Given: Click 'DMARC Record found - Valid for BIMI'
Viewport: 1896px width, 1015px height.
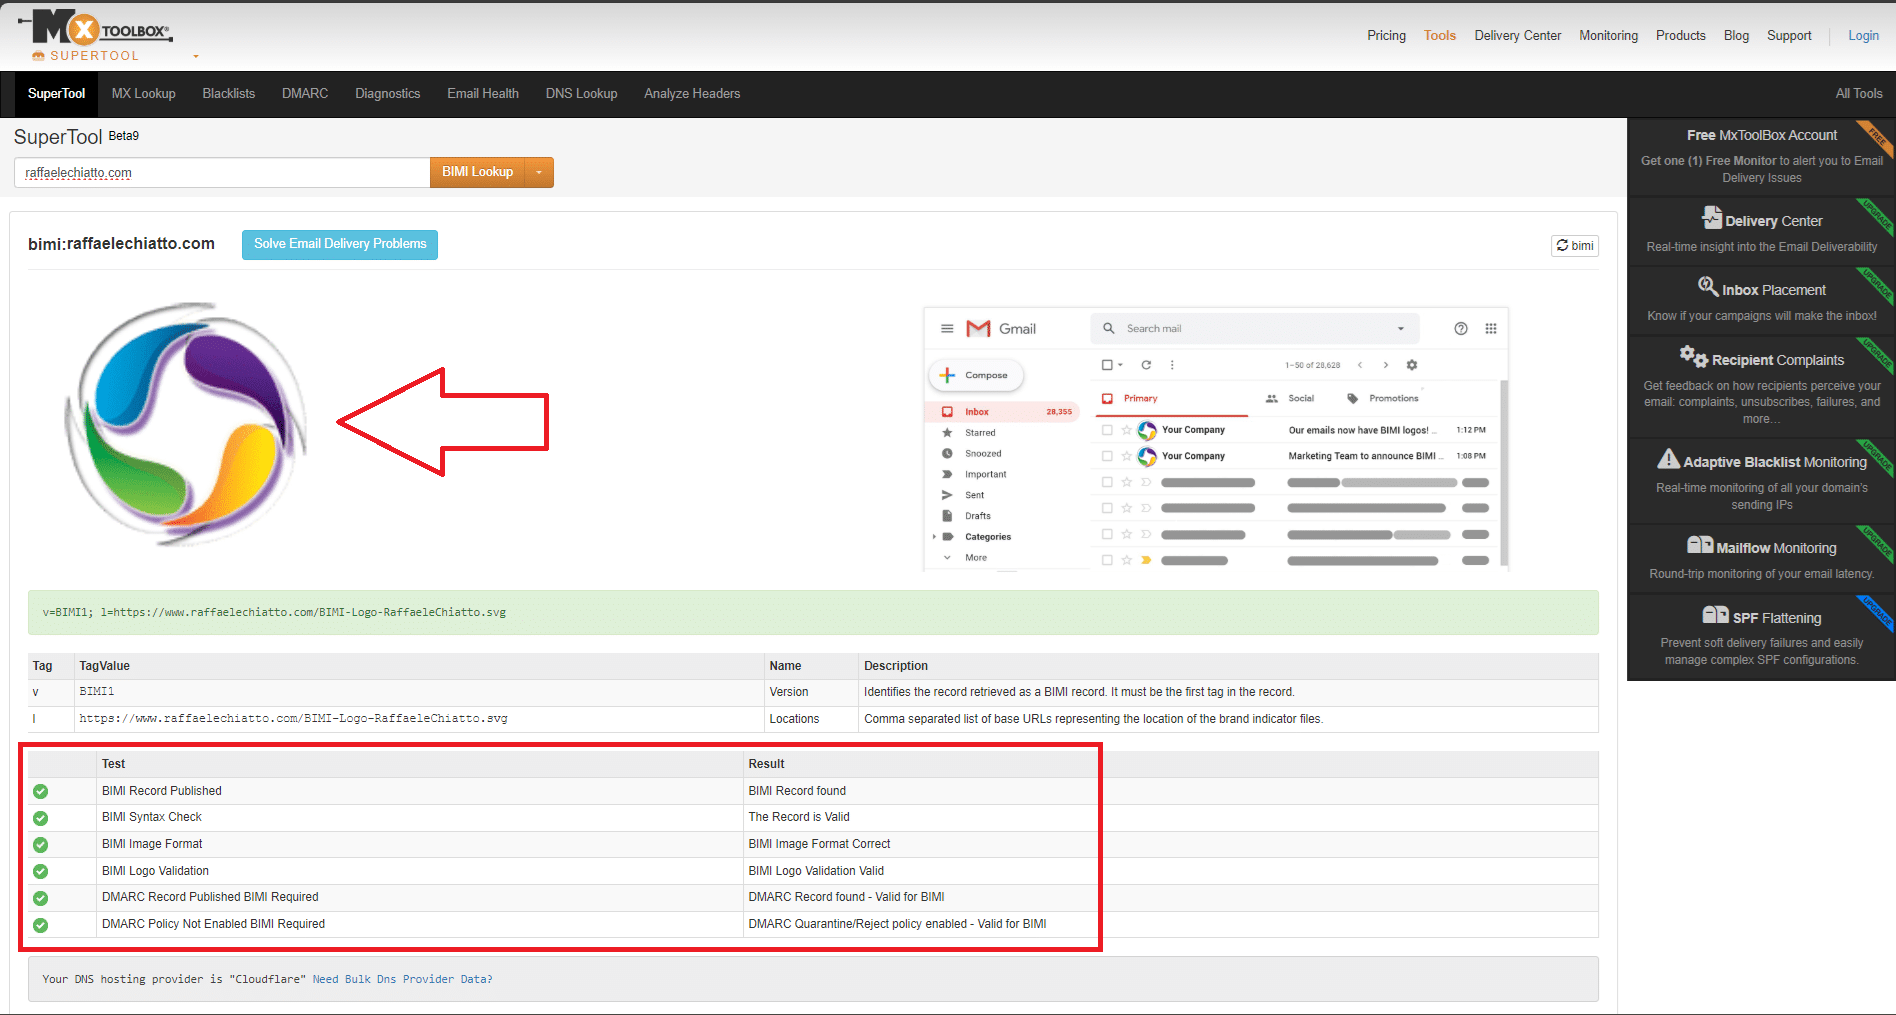Looking at the screenshot, I should tap(846, 898).
